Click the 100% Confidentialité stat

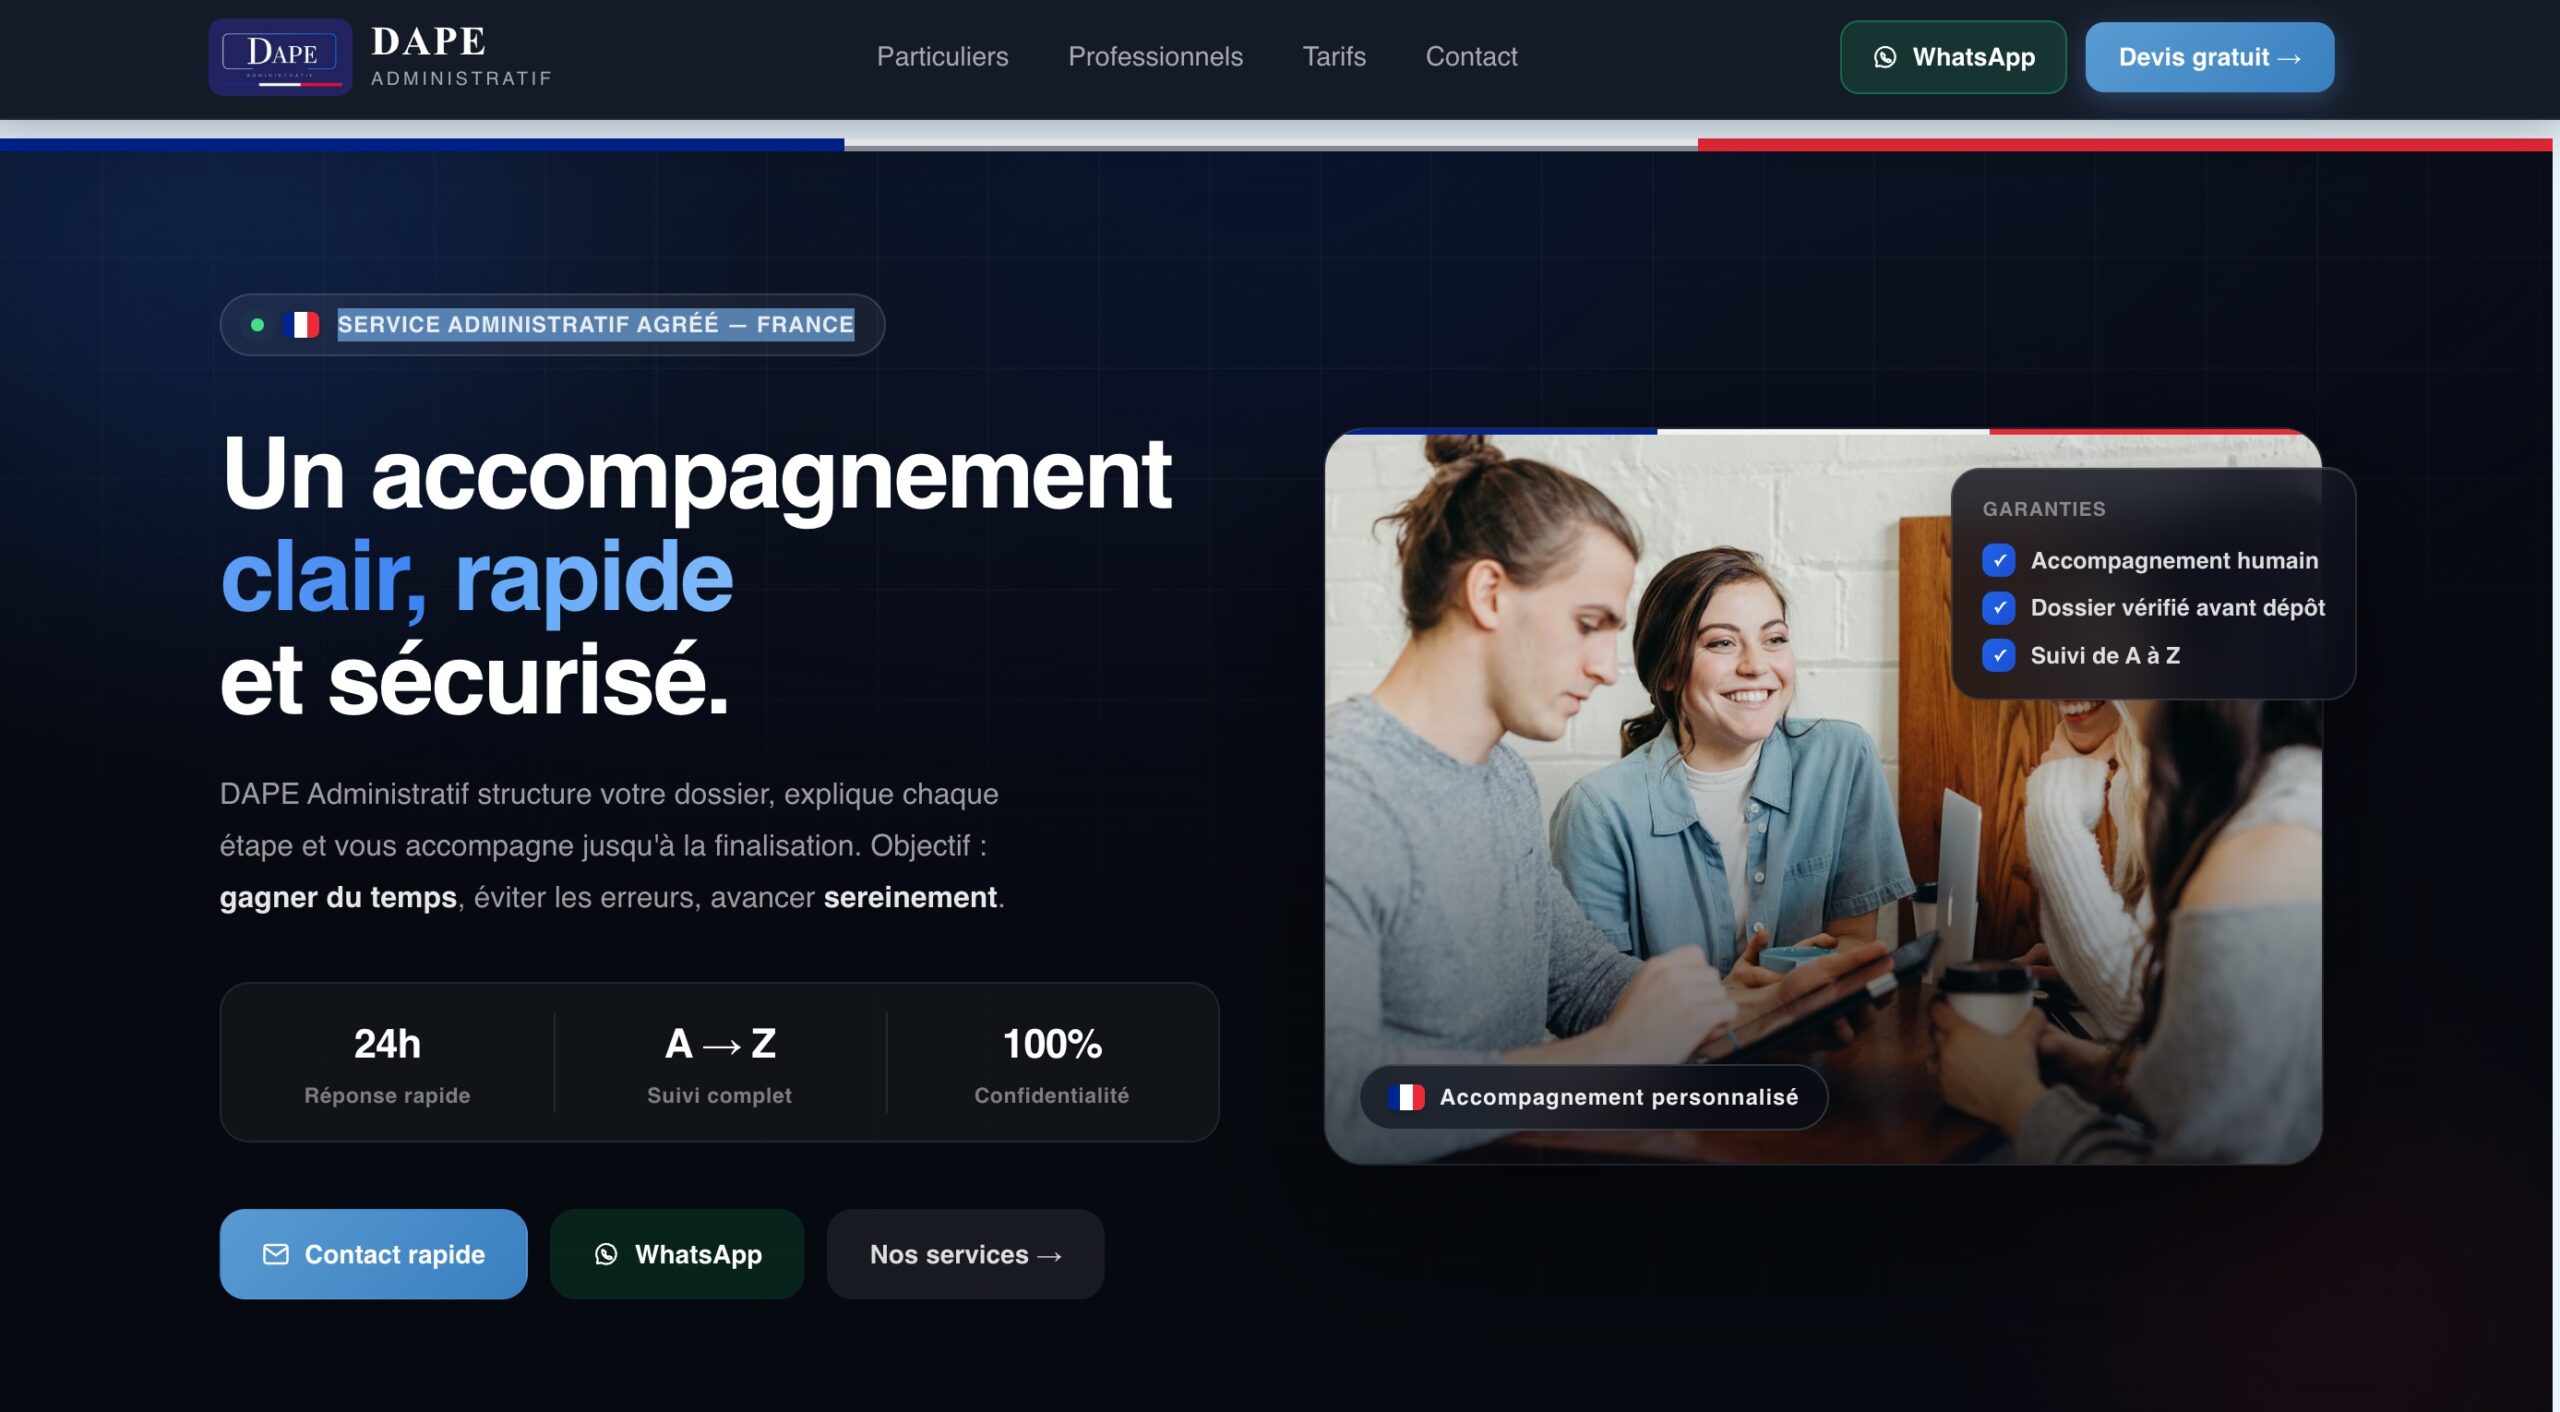click(1052, 1064)
